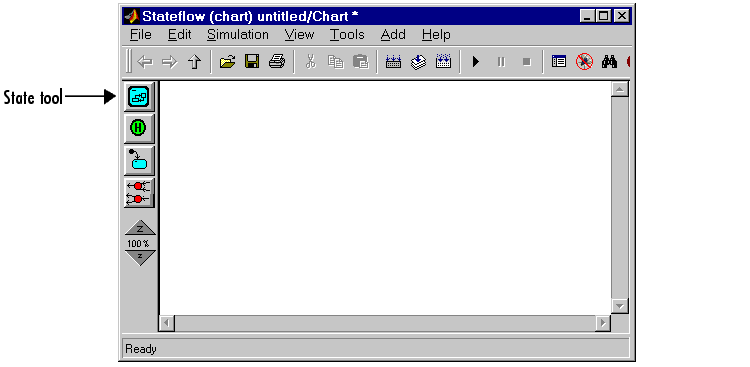This screenshot has width=750, height=367.
Task: Stop simulation with the stop button
Action: point(527,62)
